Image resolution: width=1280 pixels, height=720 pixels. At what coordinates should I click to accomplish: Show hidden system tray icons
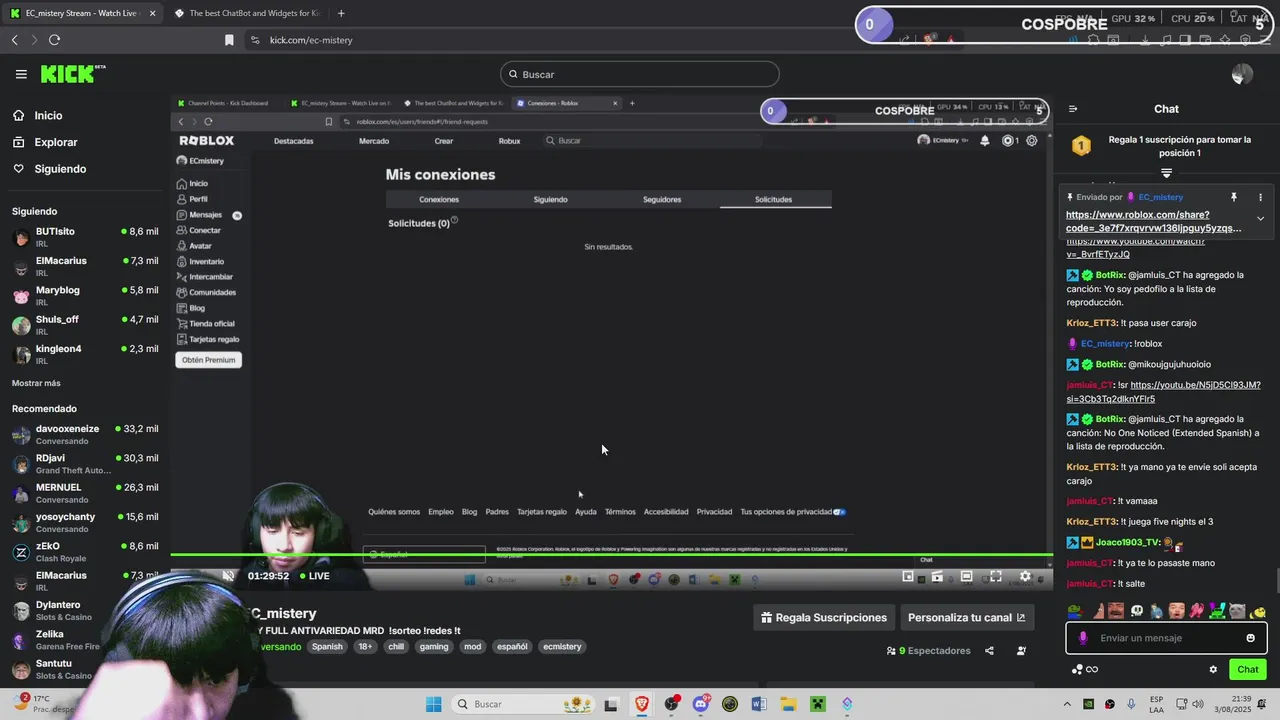click(x=1067, y=704)
